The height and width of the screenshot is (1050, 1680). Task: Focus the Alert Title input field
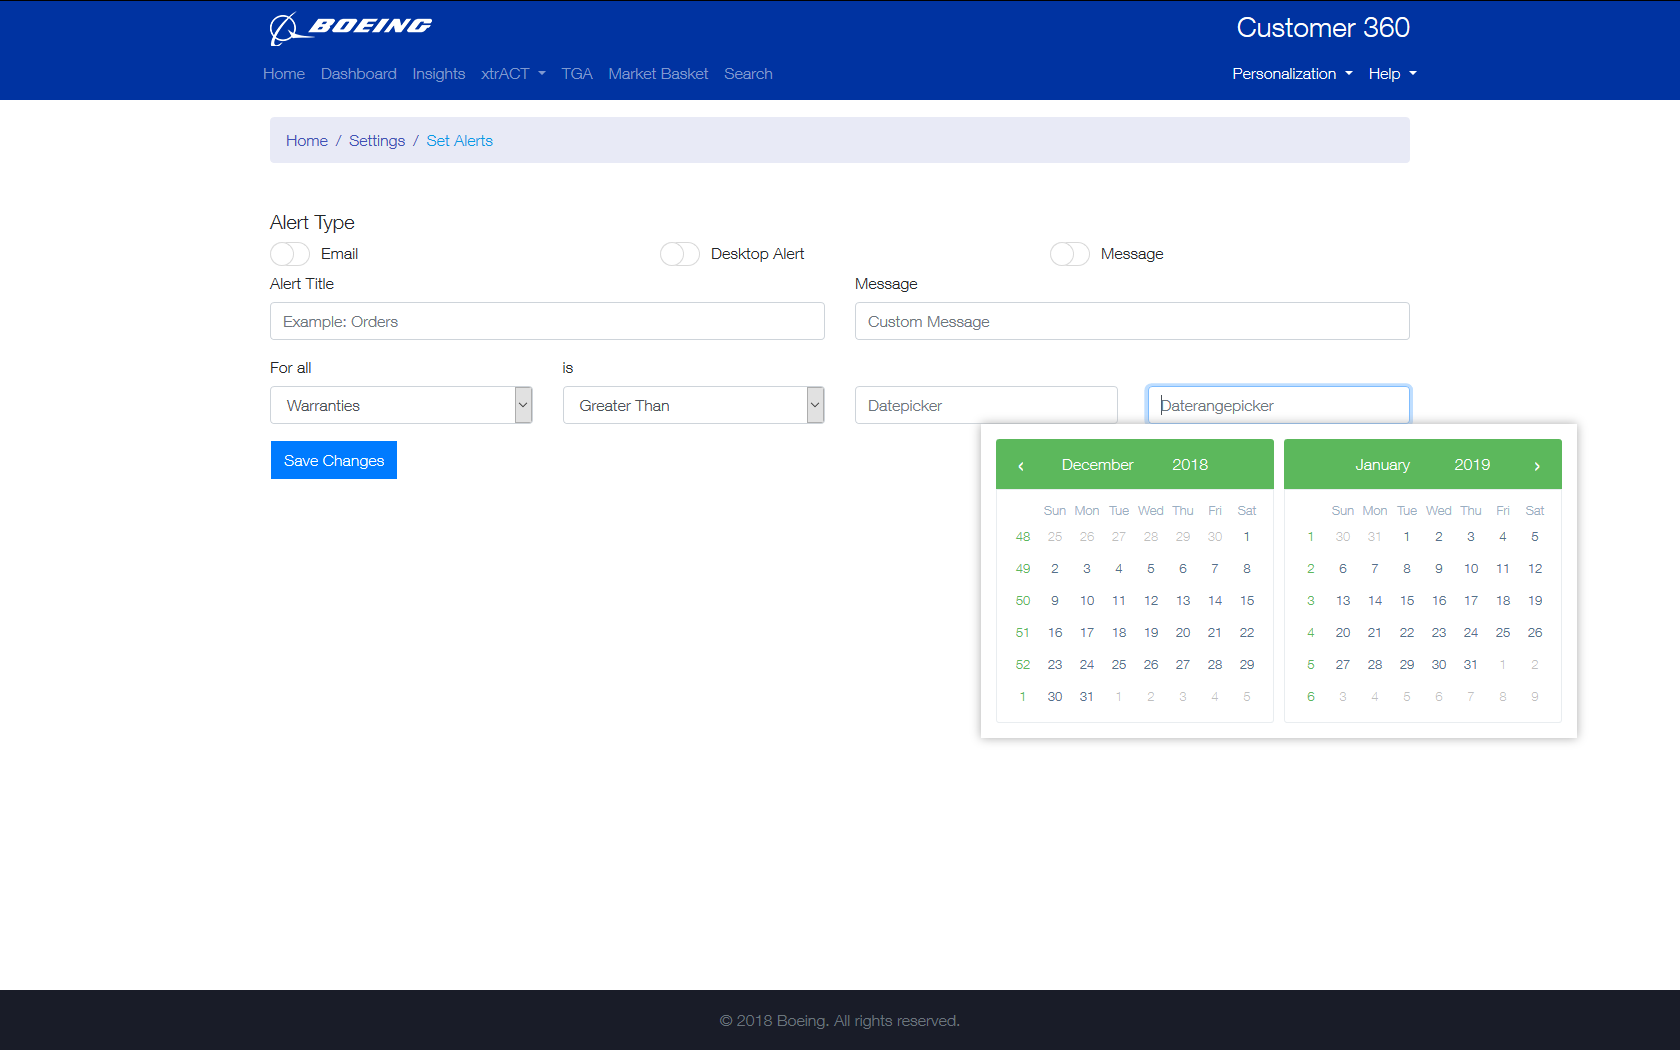pyautogui.click(x=547, y=321)
